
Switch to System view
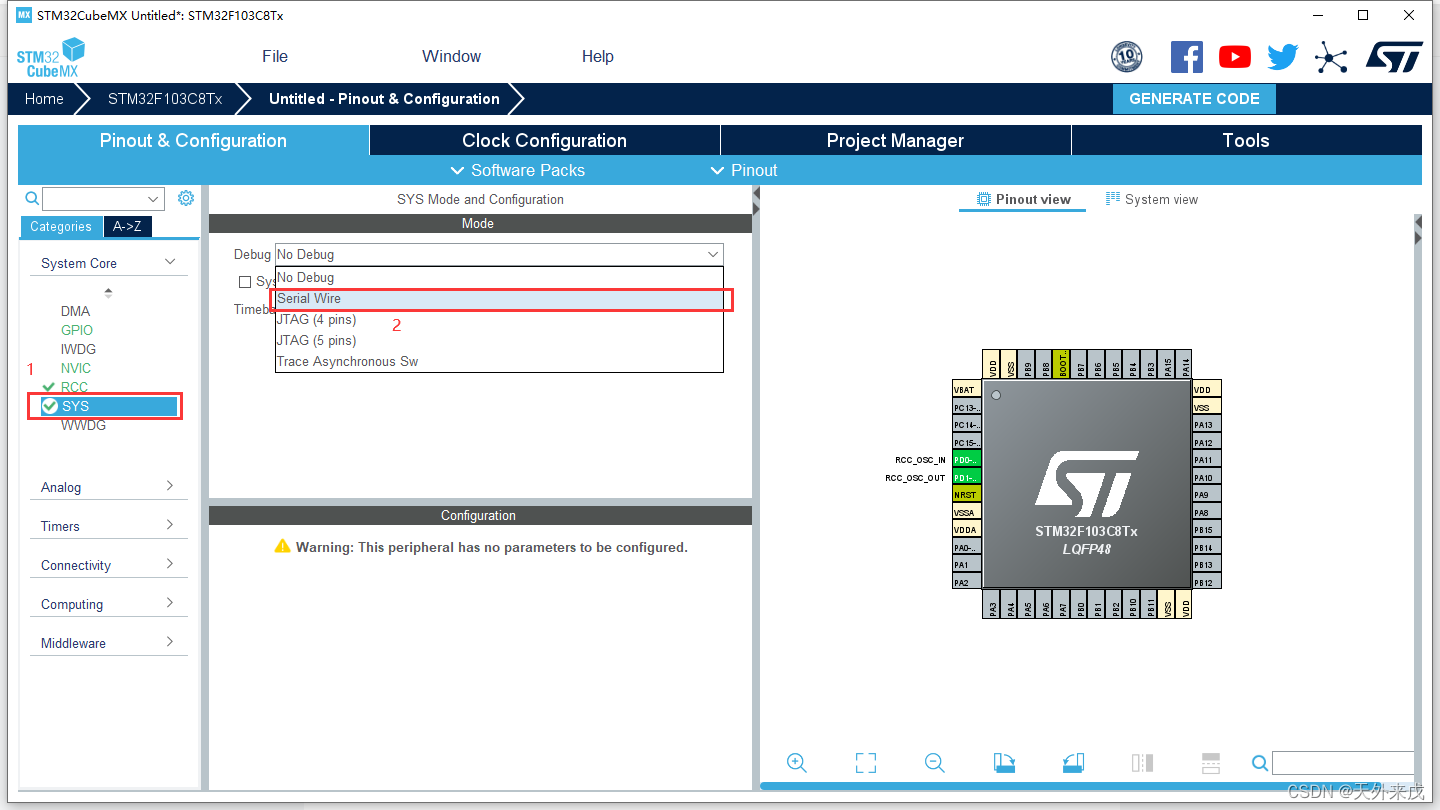point(1152,199)
